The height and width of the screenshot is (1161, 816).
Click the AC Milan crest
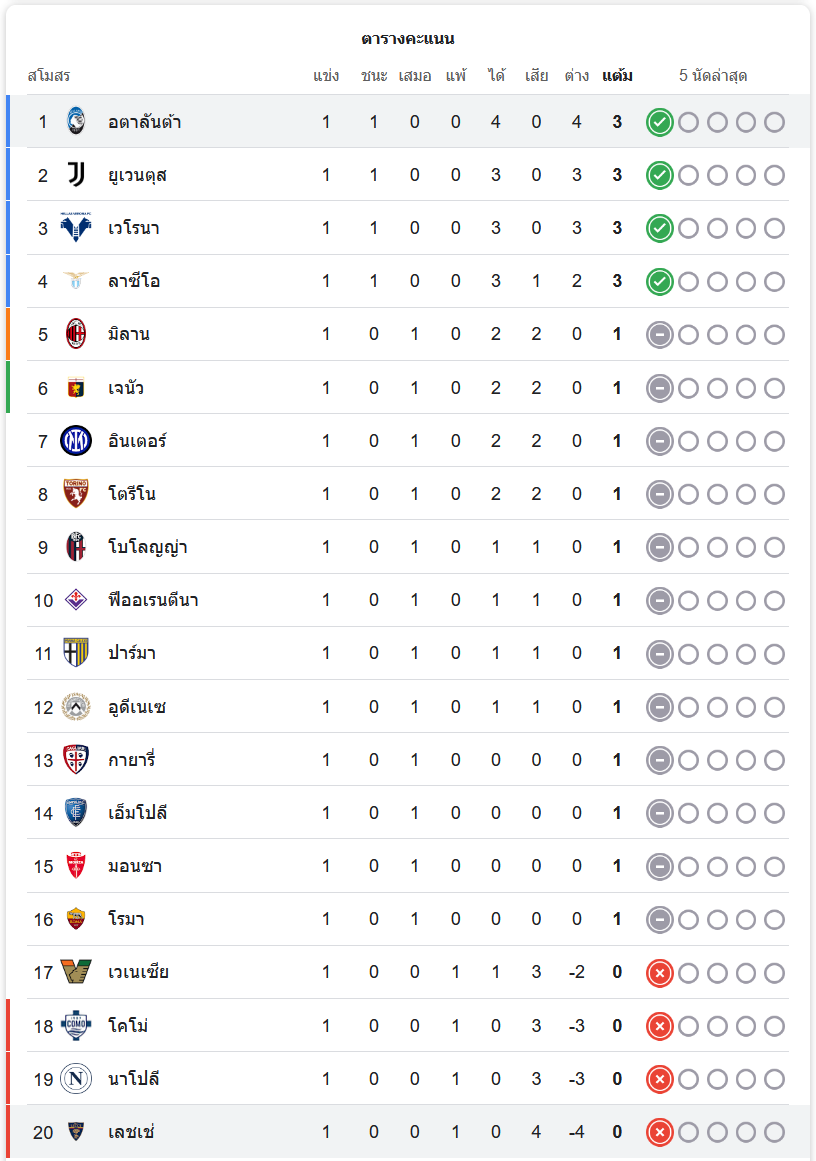click(76, 334)
